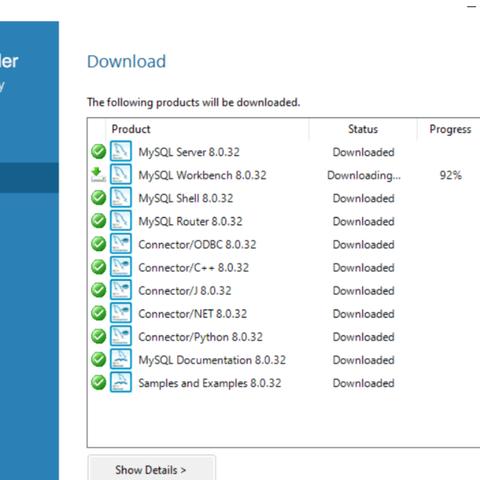
Task: Click the Connector/Python product icon
Action: tap(121, 336)
